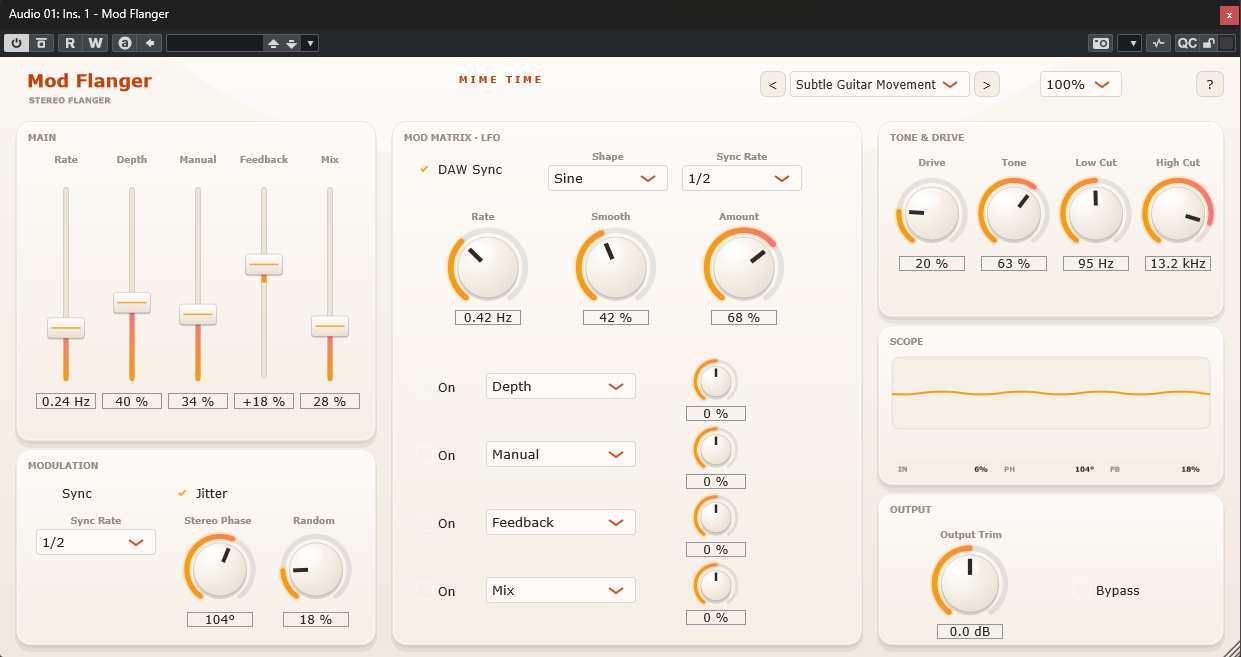The height and width of the screenshot is (657, 1241).
Task: Click the Feedback row mod amount knob
Action: coord(716,518)
